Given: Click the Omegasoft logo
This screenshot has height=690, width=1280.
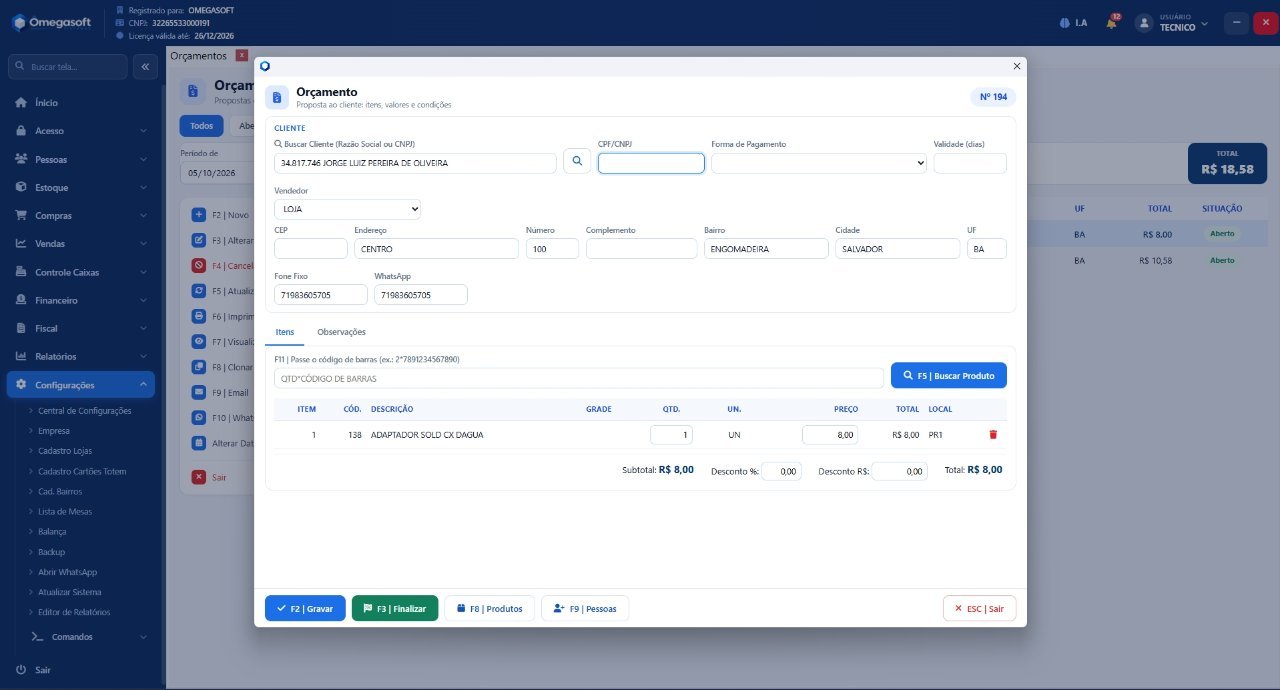Looking at the screenshot, I should tap(51, 22).
